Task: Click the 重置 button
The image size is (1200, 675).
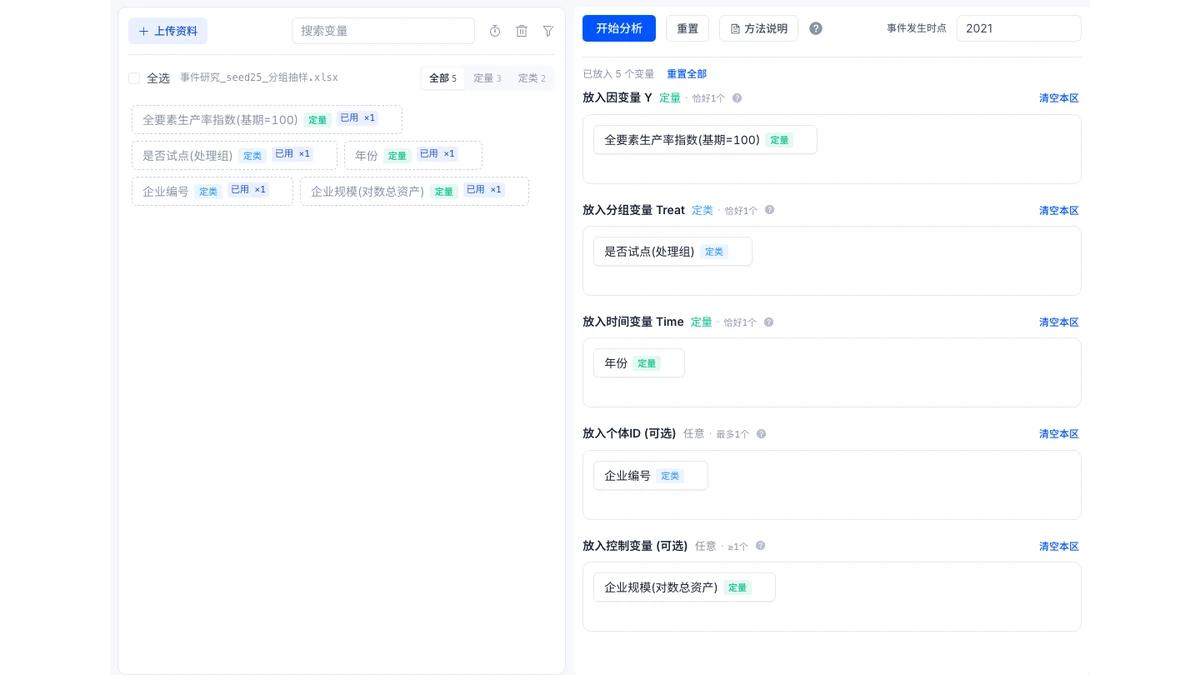Action: point(688,28)
